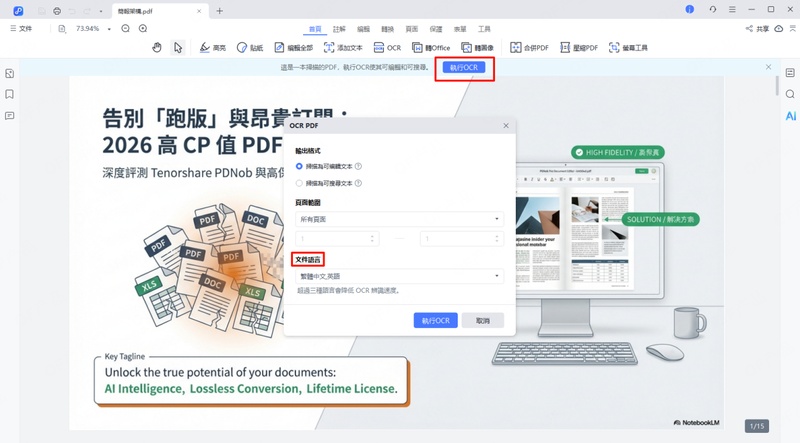The image size is (800, 443).
Task: Choose the convert to image tool
Action: pos(477,47)
